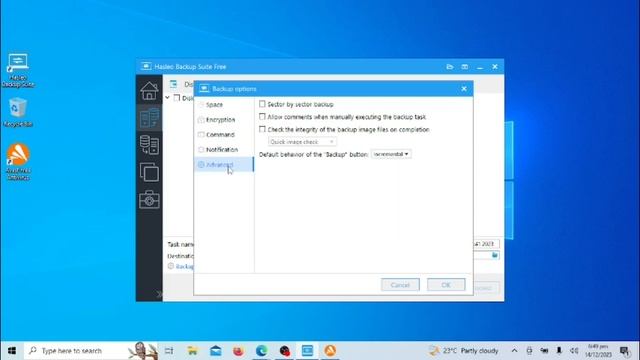640x360 pixels.
Task: Open the Windows Start menu
Action: click(x=12, y=351)
